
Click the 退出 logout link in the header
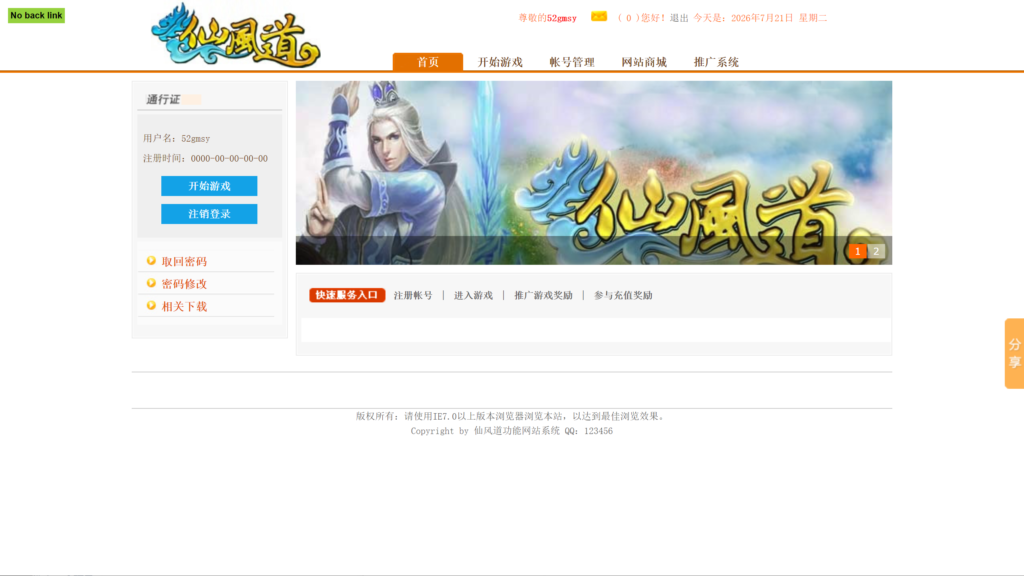[679, 18]
